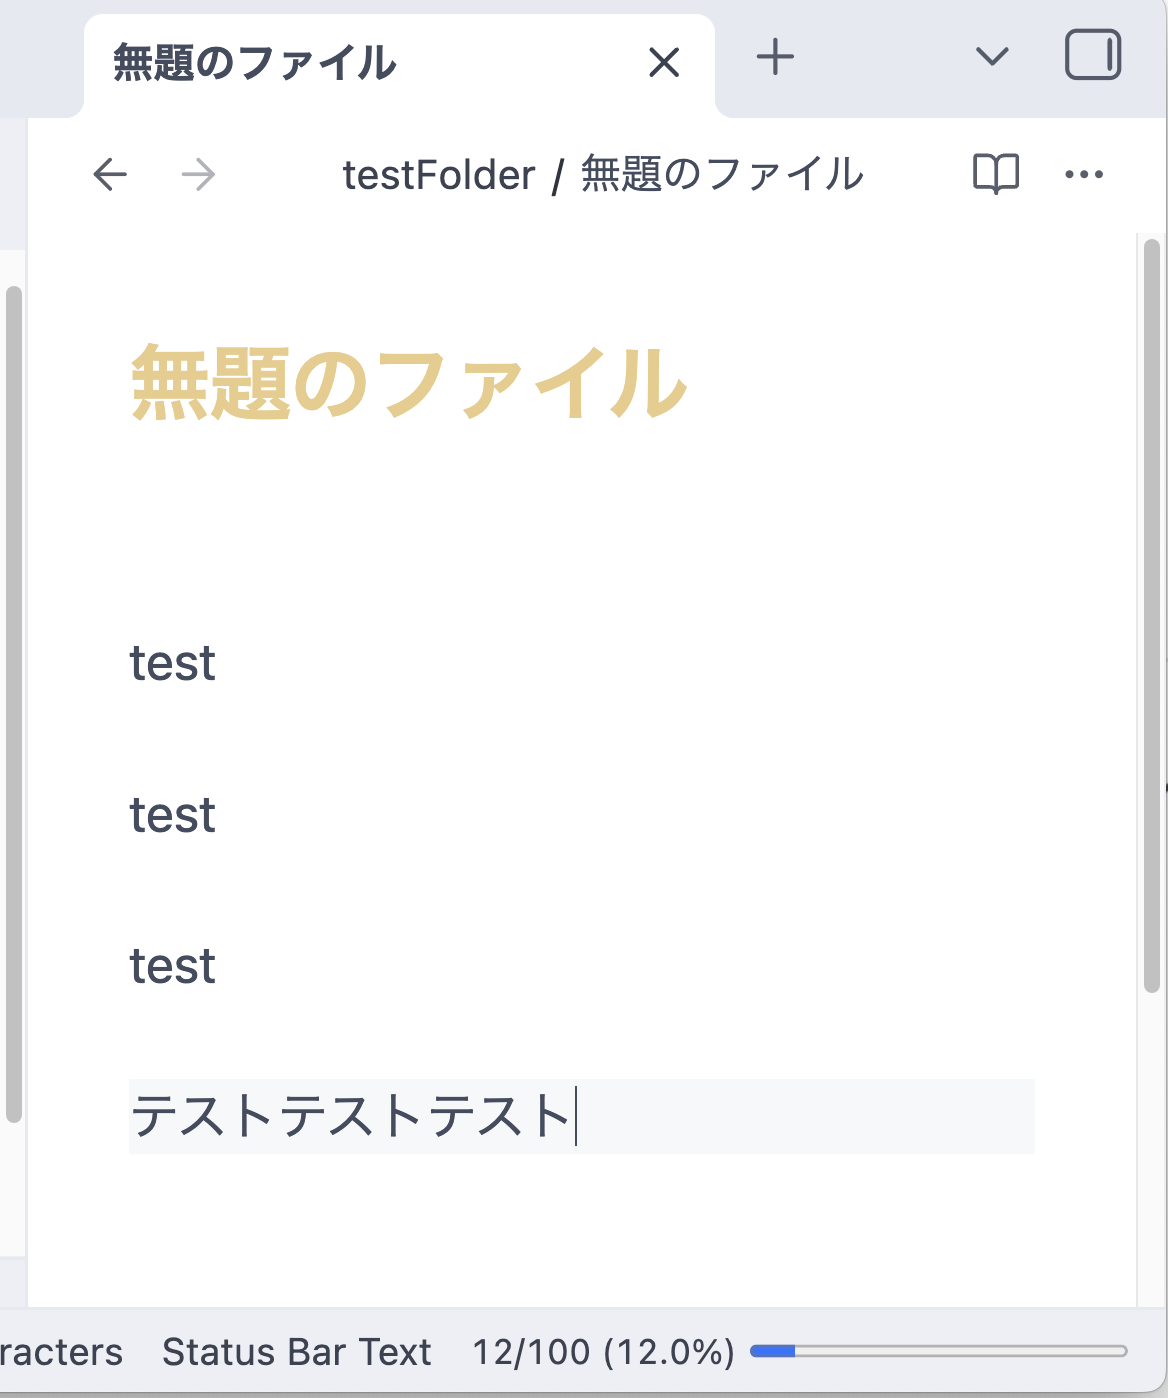1168x1398 pixels.
Task: Select the Status Bar Text item
Action: pos(297,1351)
